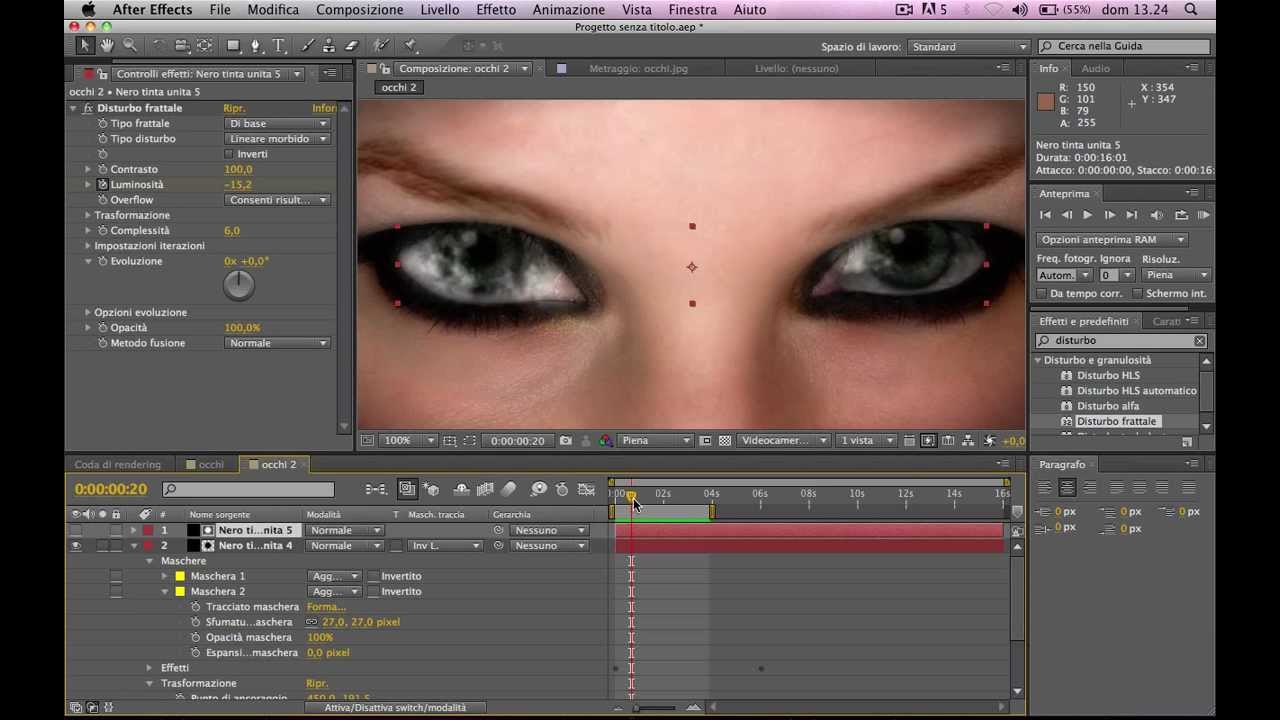Check Invertito for Maschera 1
This screenshot has height=720, width=1280.
[x=373, y=576]
